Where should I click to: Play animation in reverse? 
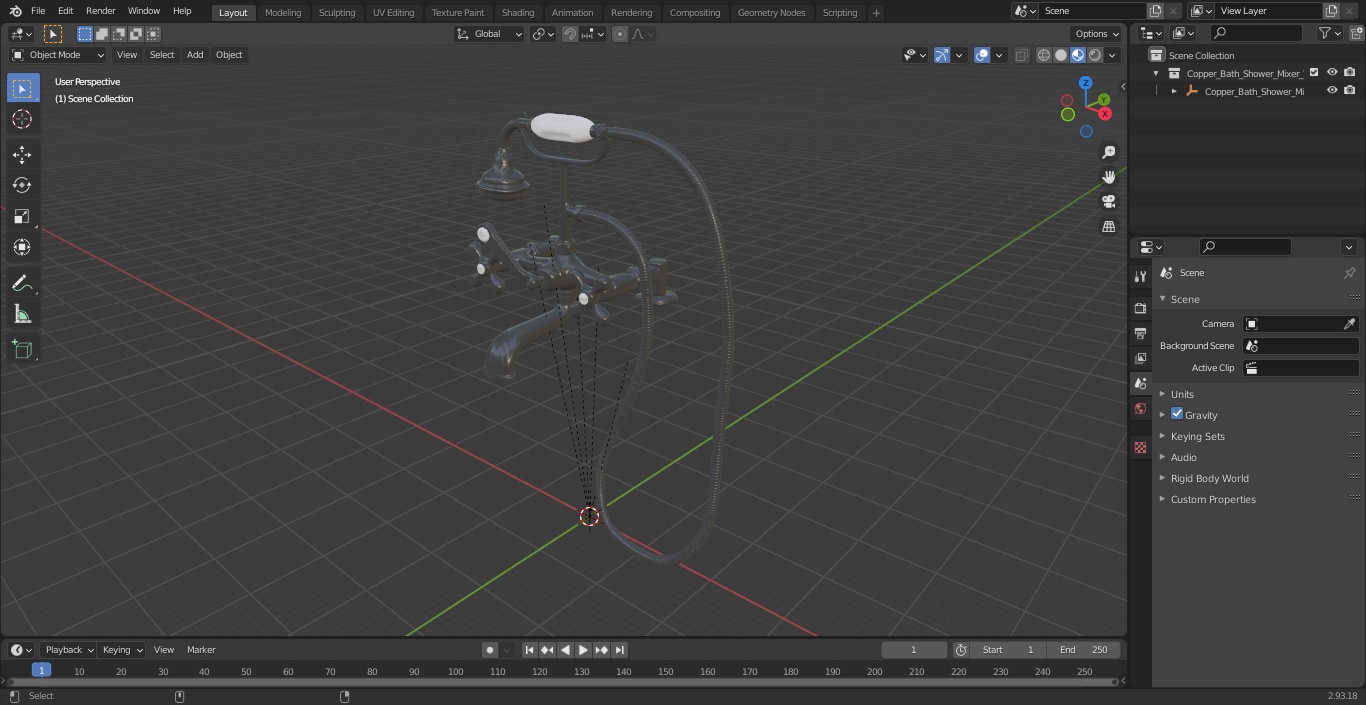(565, 650)
